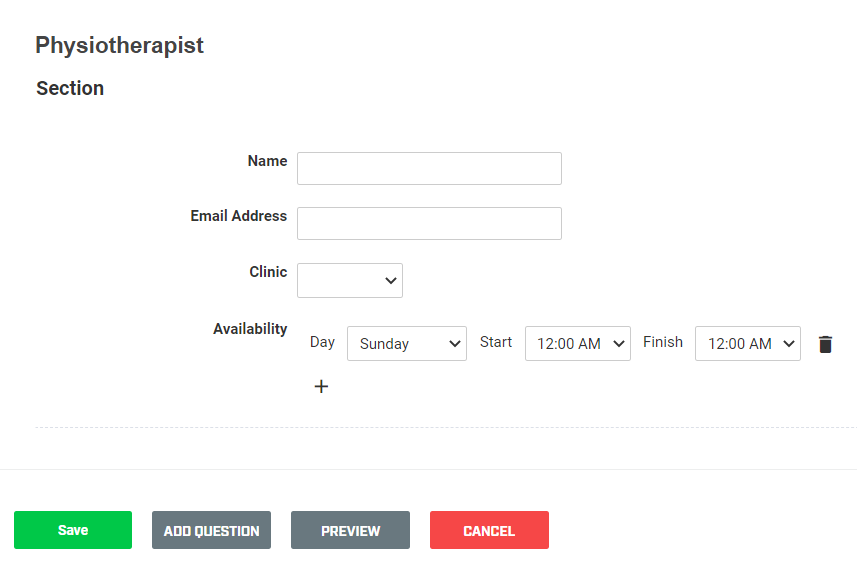857x563 pixels.
Task: Click the Start label text
Action: 496,342
